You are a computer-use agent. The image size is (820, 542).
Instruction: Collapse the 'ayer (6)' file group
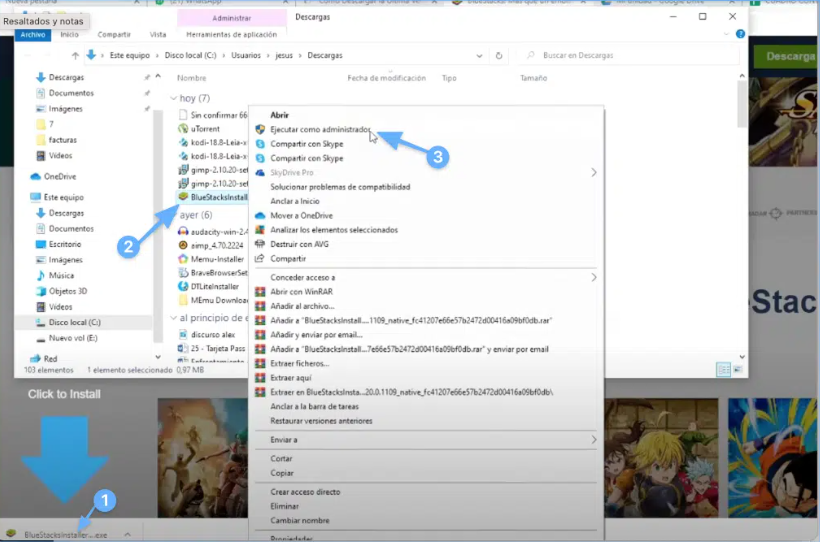173,215
